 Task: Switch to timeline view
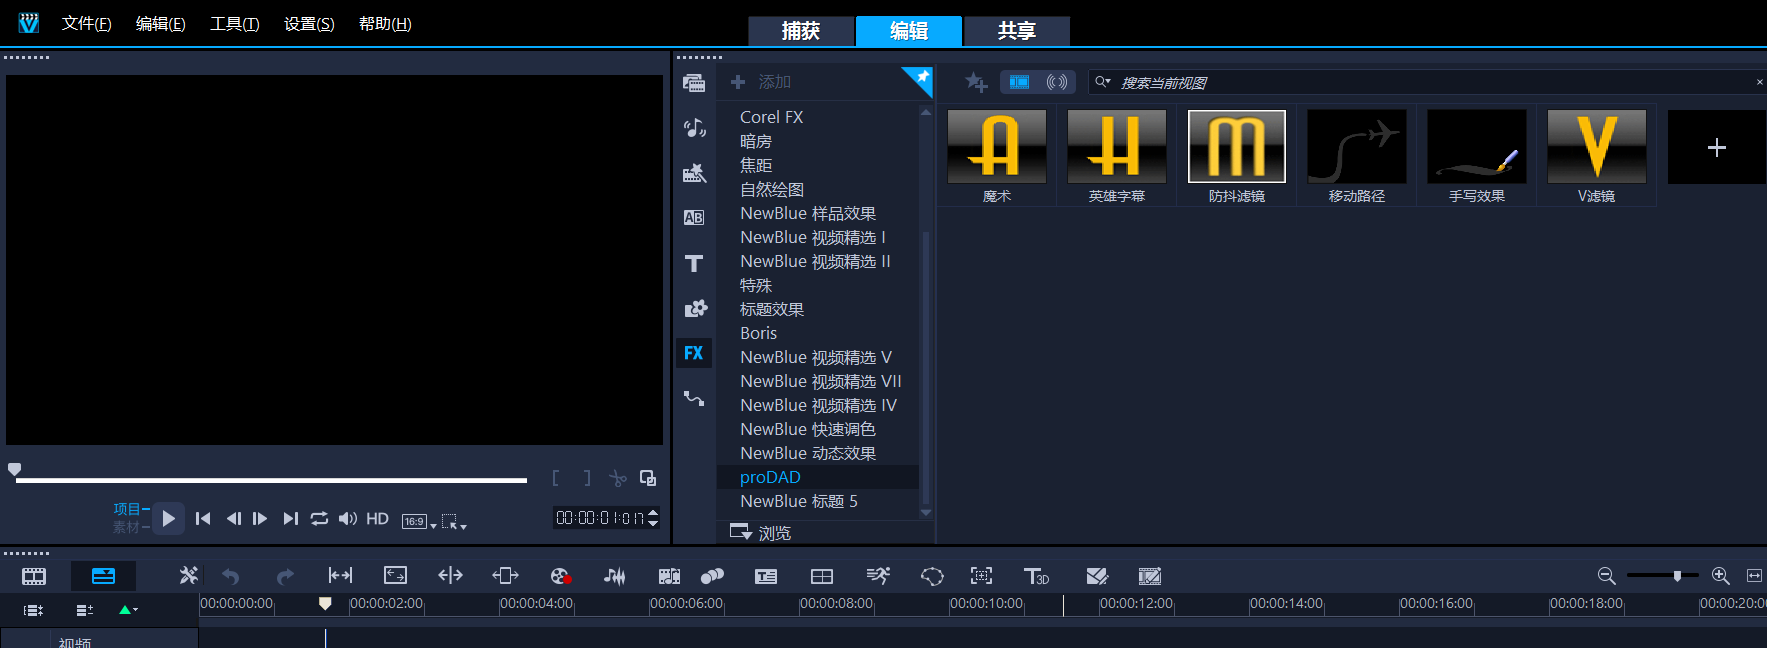pos(103,576)
